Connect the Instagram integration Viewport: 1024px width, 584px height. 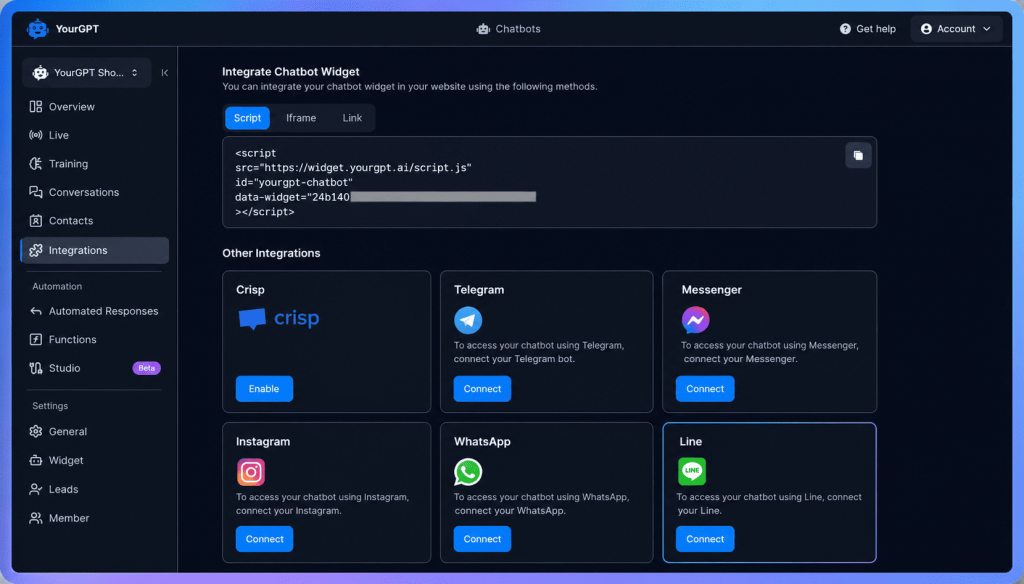264,539
